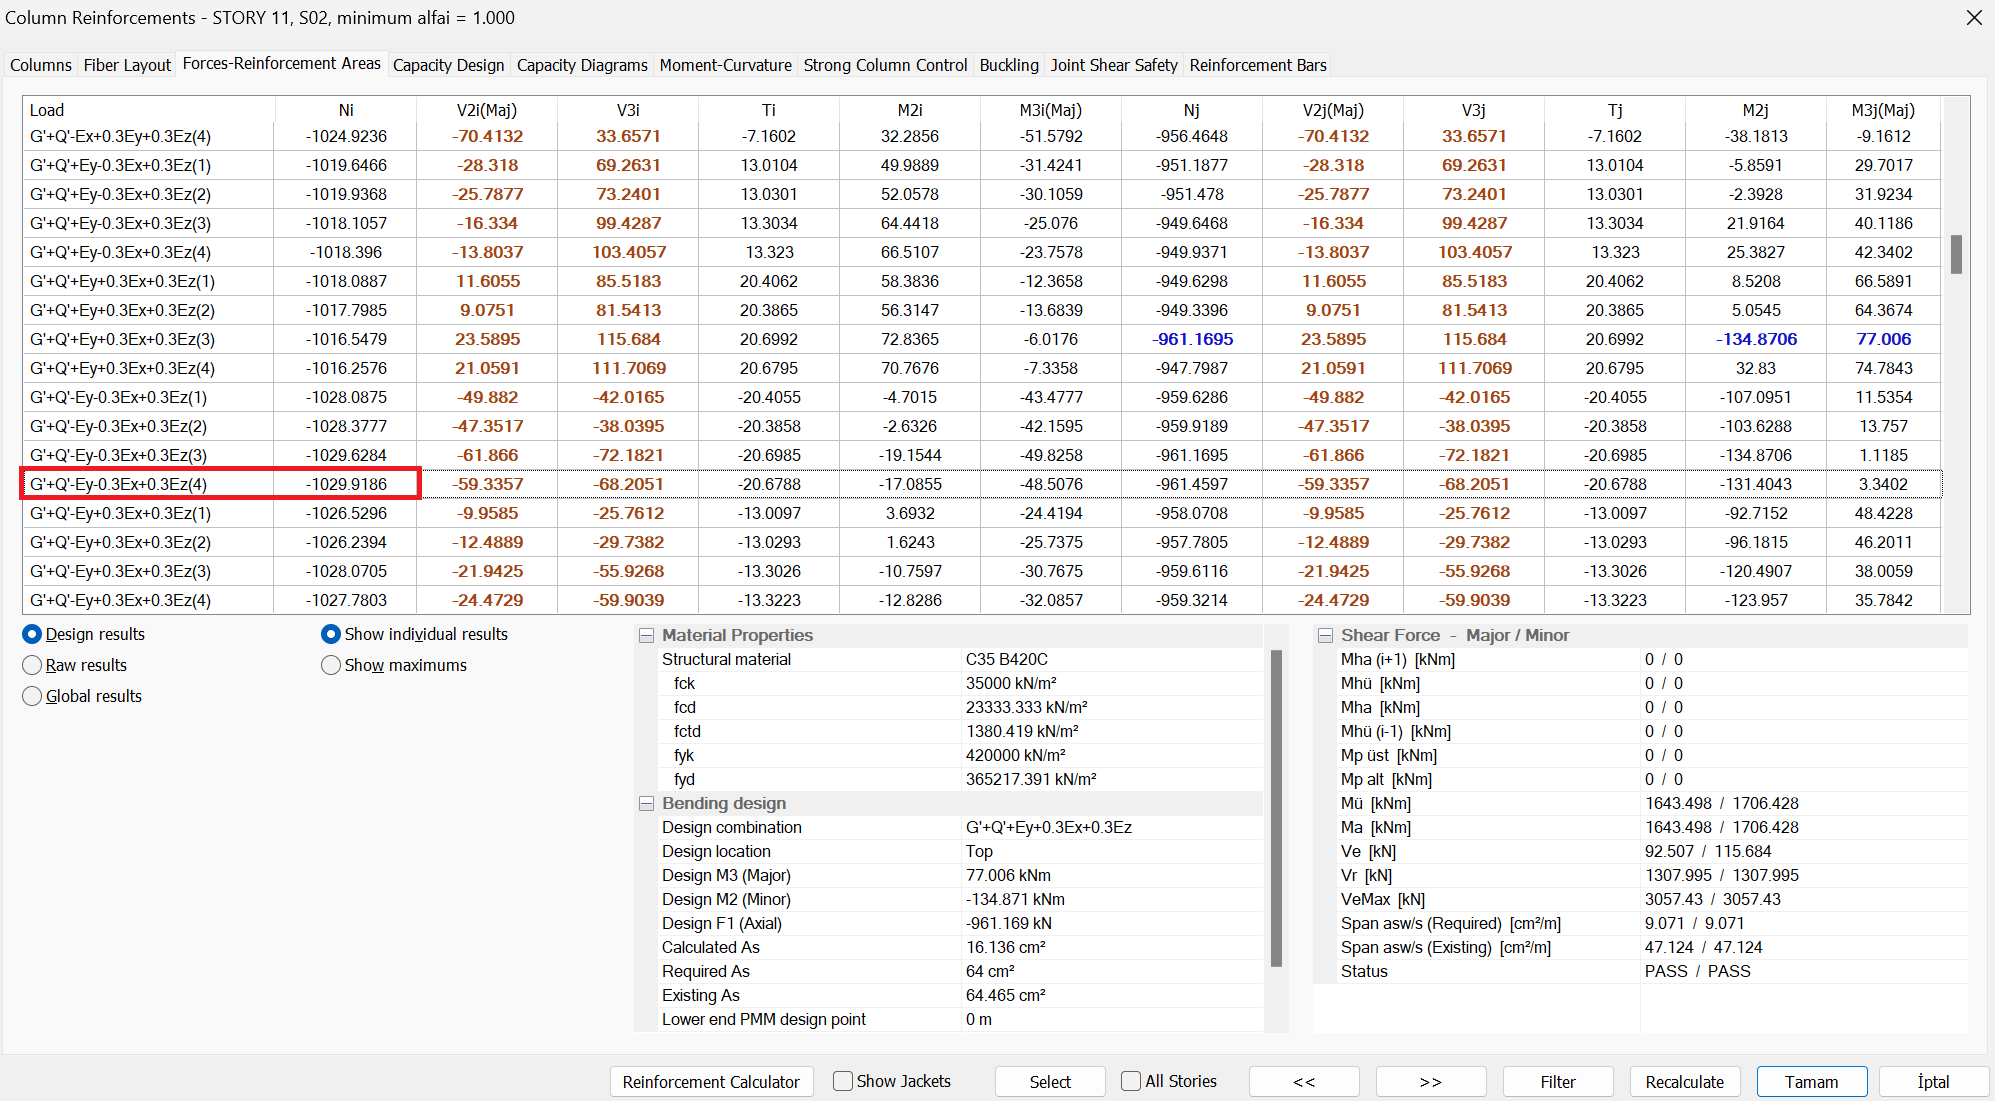Collapse the Shear Force section
The width and height of the screenshot is (1995, 1101).
click(x=1326, y=636)
